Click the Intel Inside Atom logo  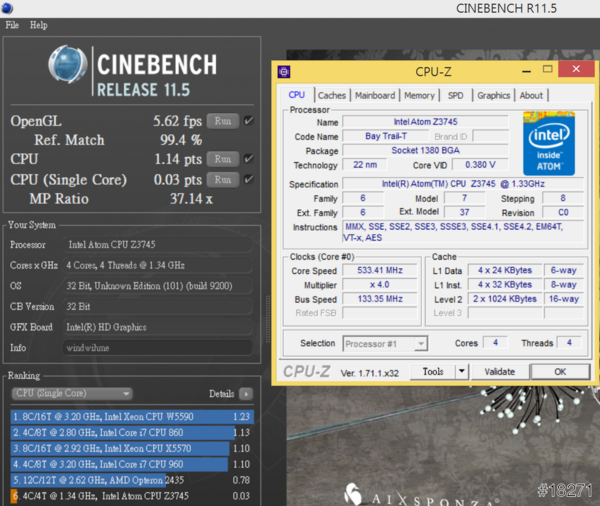pyautogui.click(x=548, y=143)
